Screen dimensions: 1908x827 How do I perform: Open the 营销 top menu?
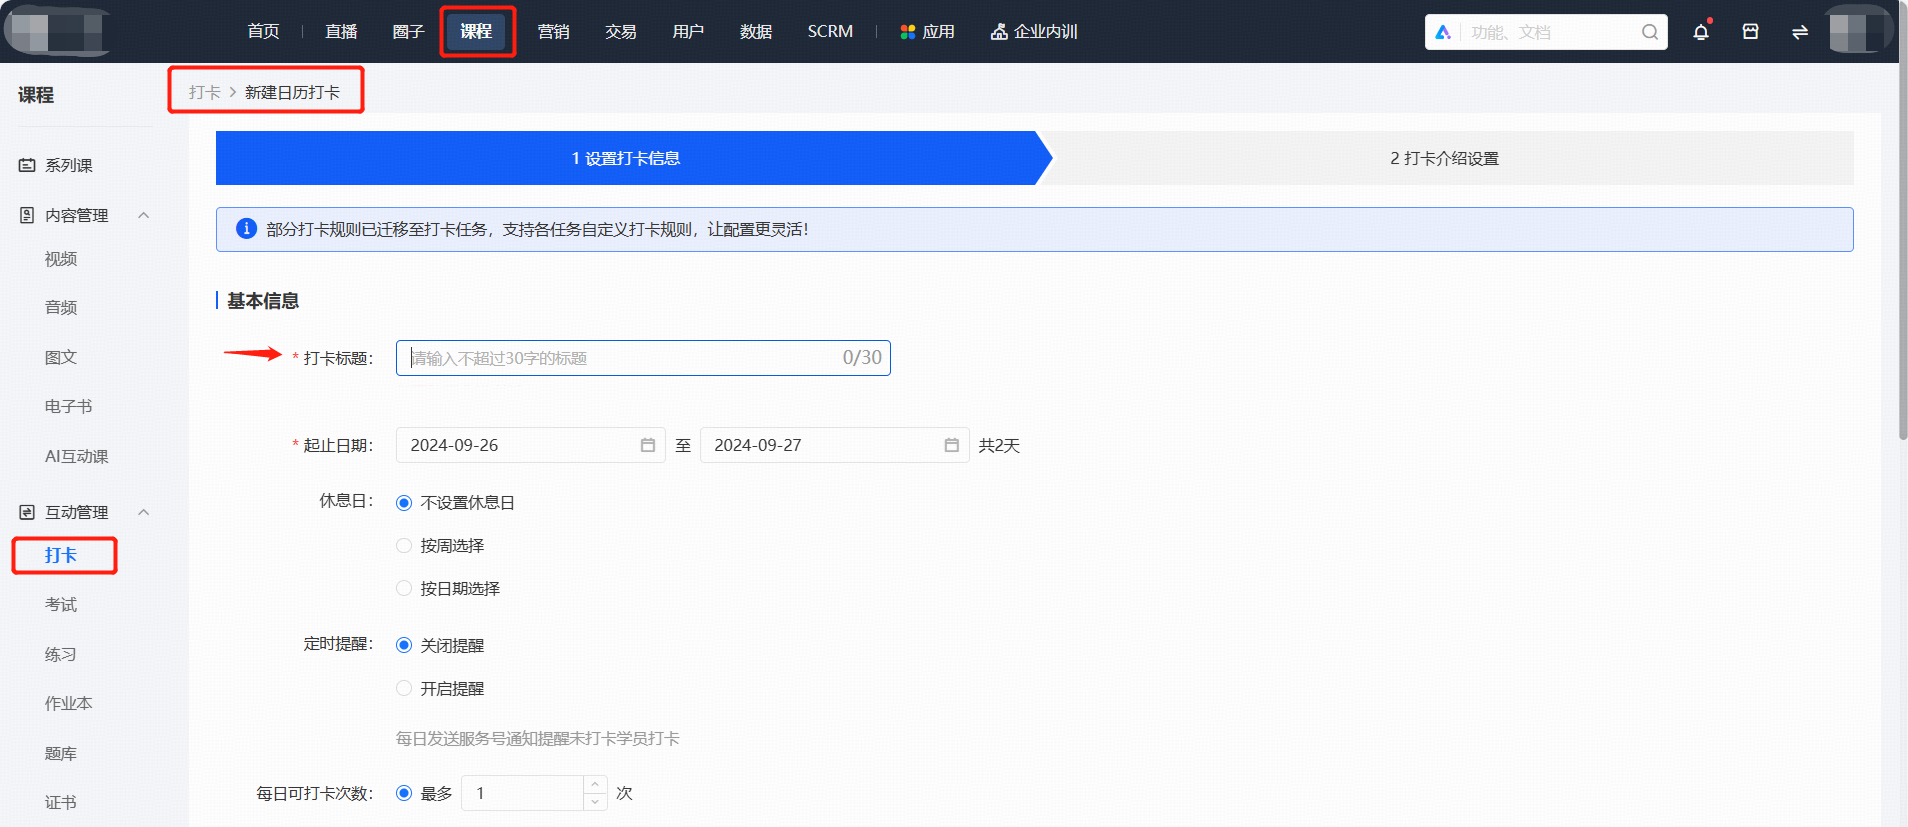(x=553, y=32)
